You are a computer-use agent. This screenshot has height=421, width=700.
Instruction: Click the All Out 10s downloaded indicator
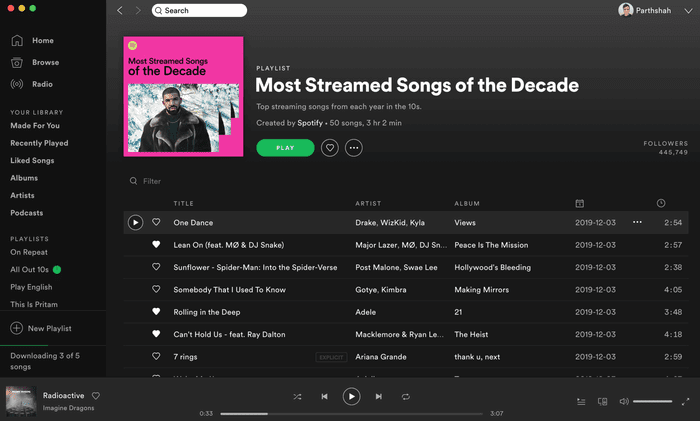pyautogui.click(x=57, y=270)
